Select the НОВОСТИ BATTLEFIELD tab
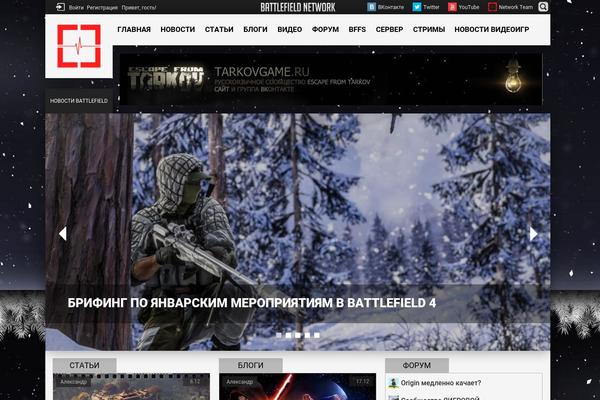This screenshot has width=600, height=400. point(79,101)
